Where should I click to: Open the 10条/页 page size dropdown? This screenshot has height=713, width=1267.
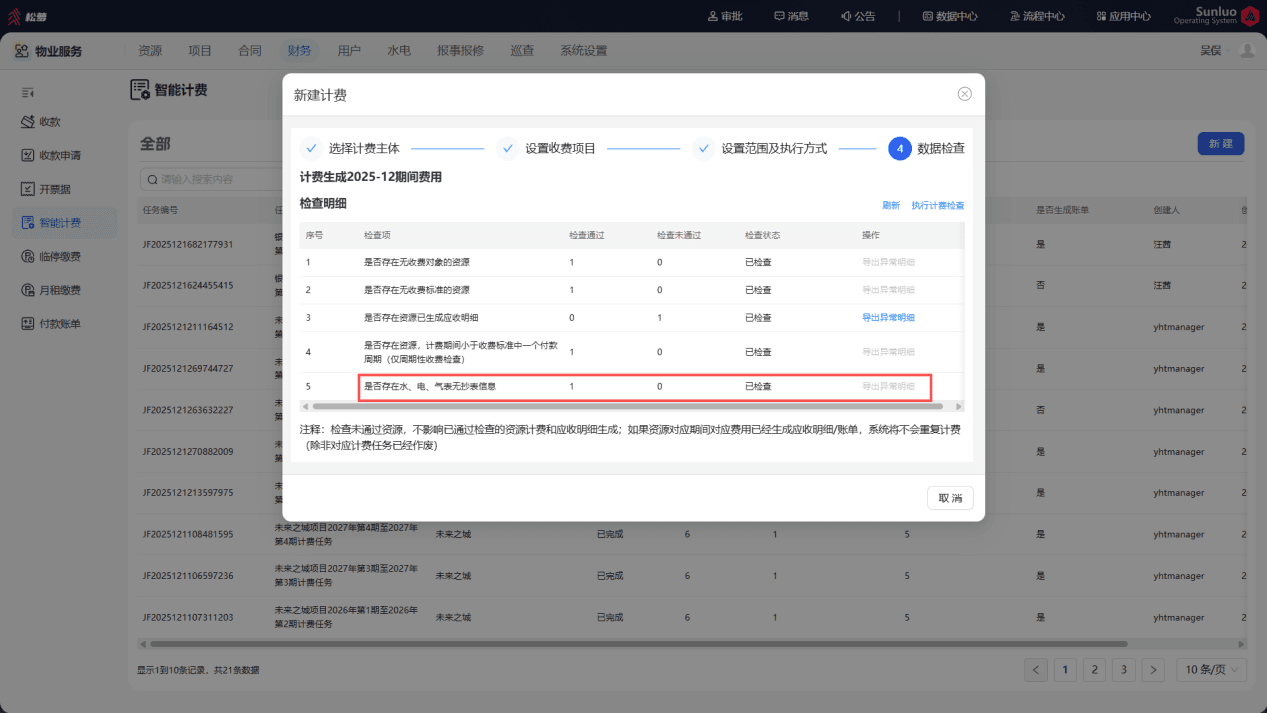1211,670
